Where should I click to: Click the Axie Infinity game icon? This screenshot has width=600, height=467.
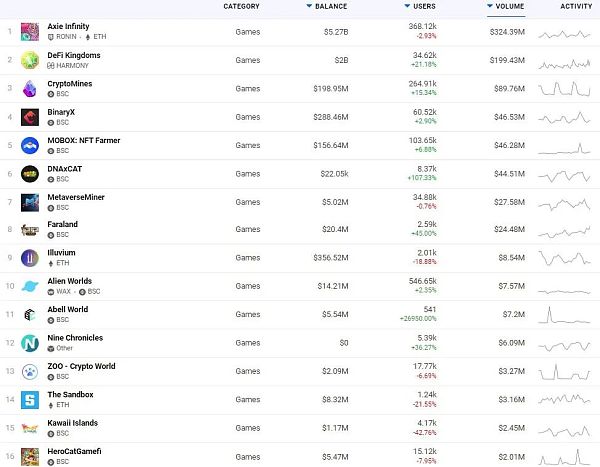(29, 31)
